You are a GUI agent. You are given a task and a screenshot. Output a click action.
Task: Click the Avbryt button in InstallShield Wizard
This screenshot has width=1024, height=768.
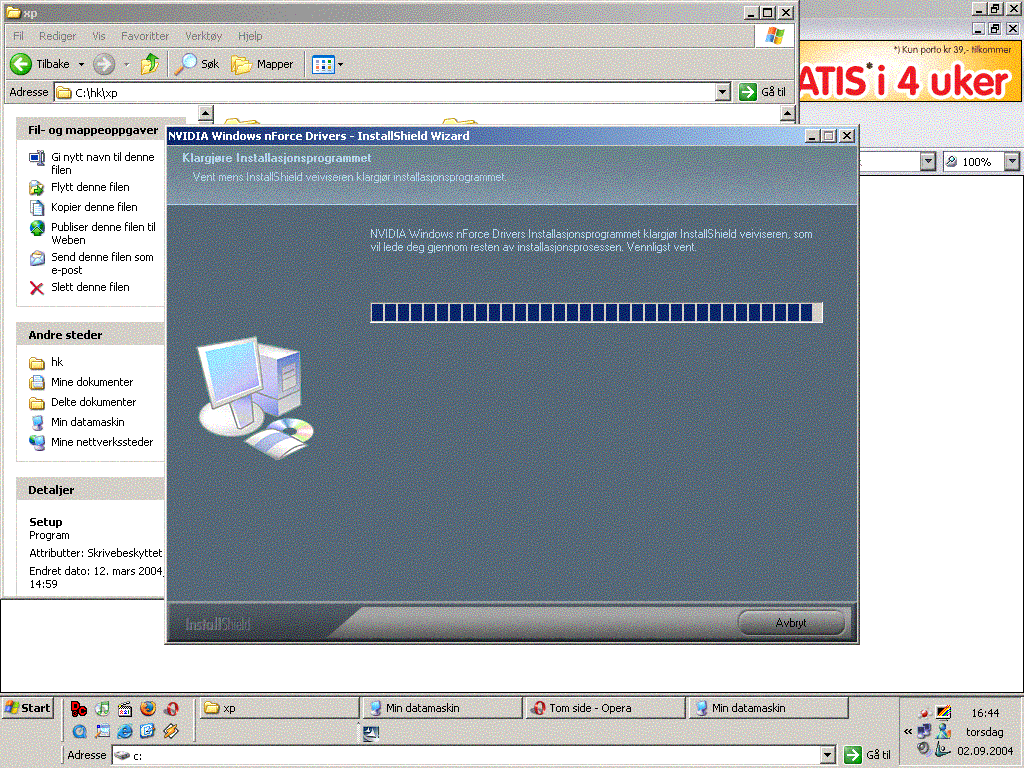pyautogui.click(x=791, y=623)
